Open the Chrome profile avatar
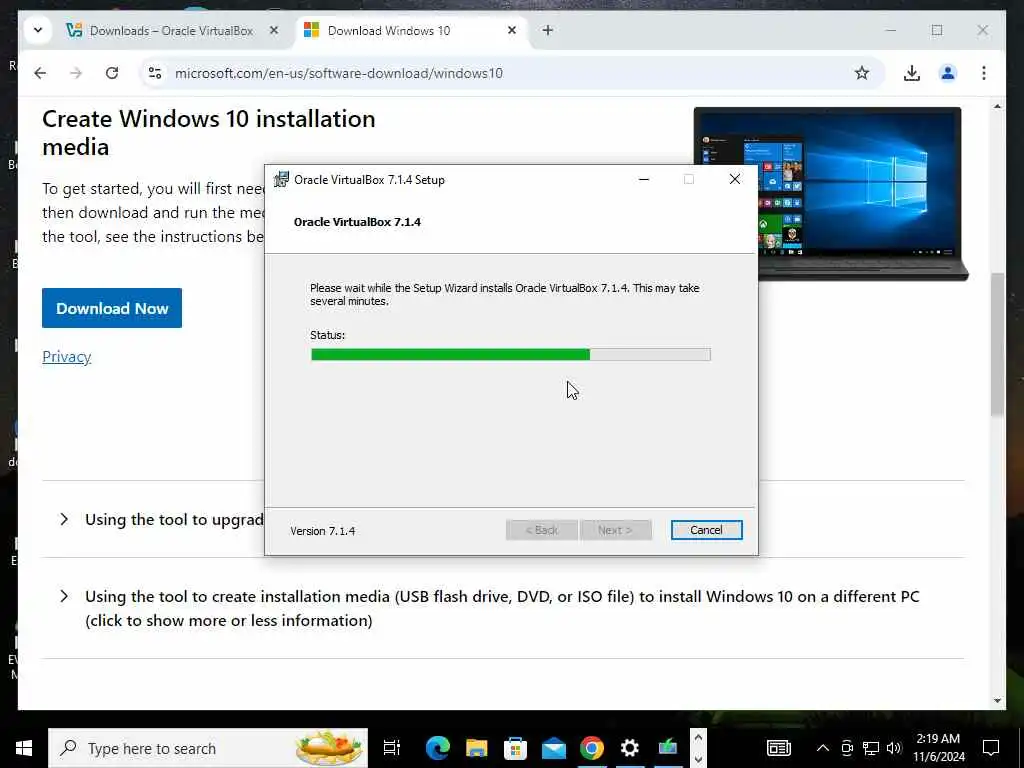 [948, 73]
